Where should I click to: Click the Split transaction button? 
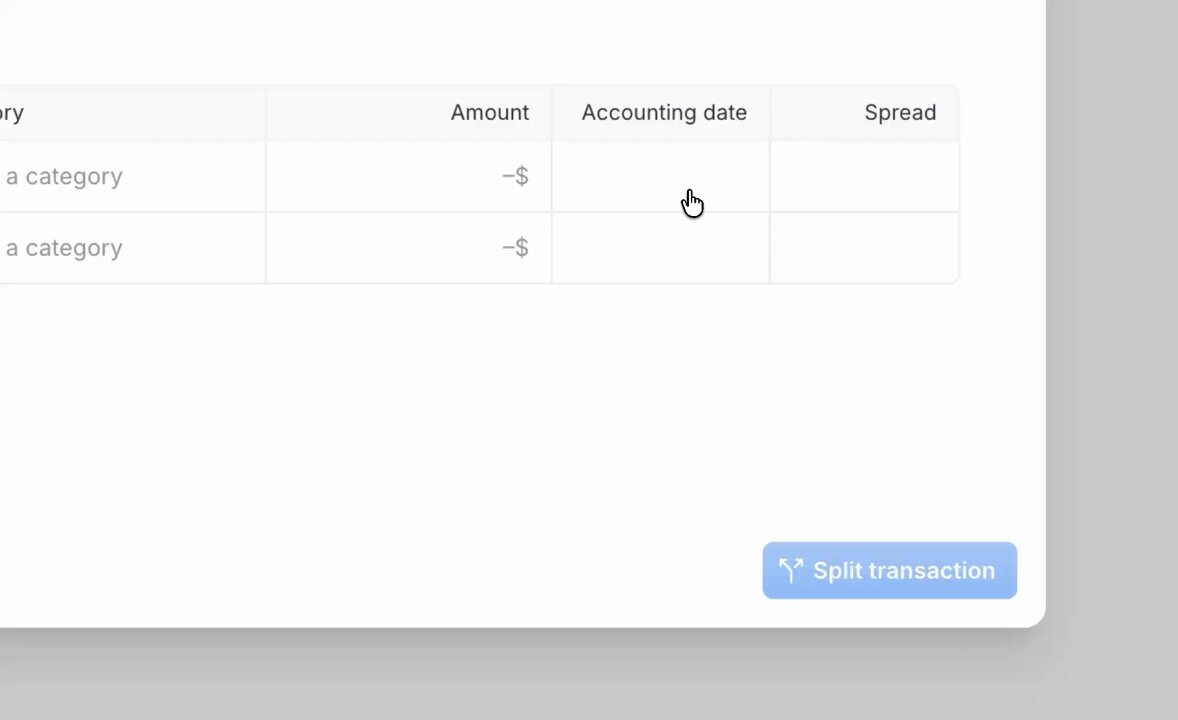[x=890, y=570]
